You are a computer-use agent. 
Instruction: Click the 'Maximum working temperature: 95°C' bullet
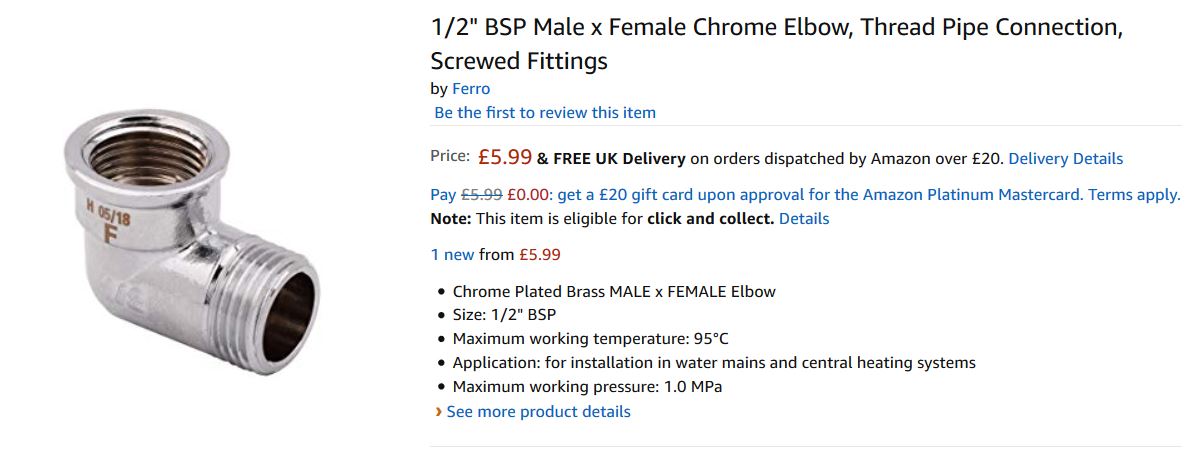pyautogui.click(x=597, y=339)
